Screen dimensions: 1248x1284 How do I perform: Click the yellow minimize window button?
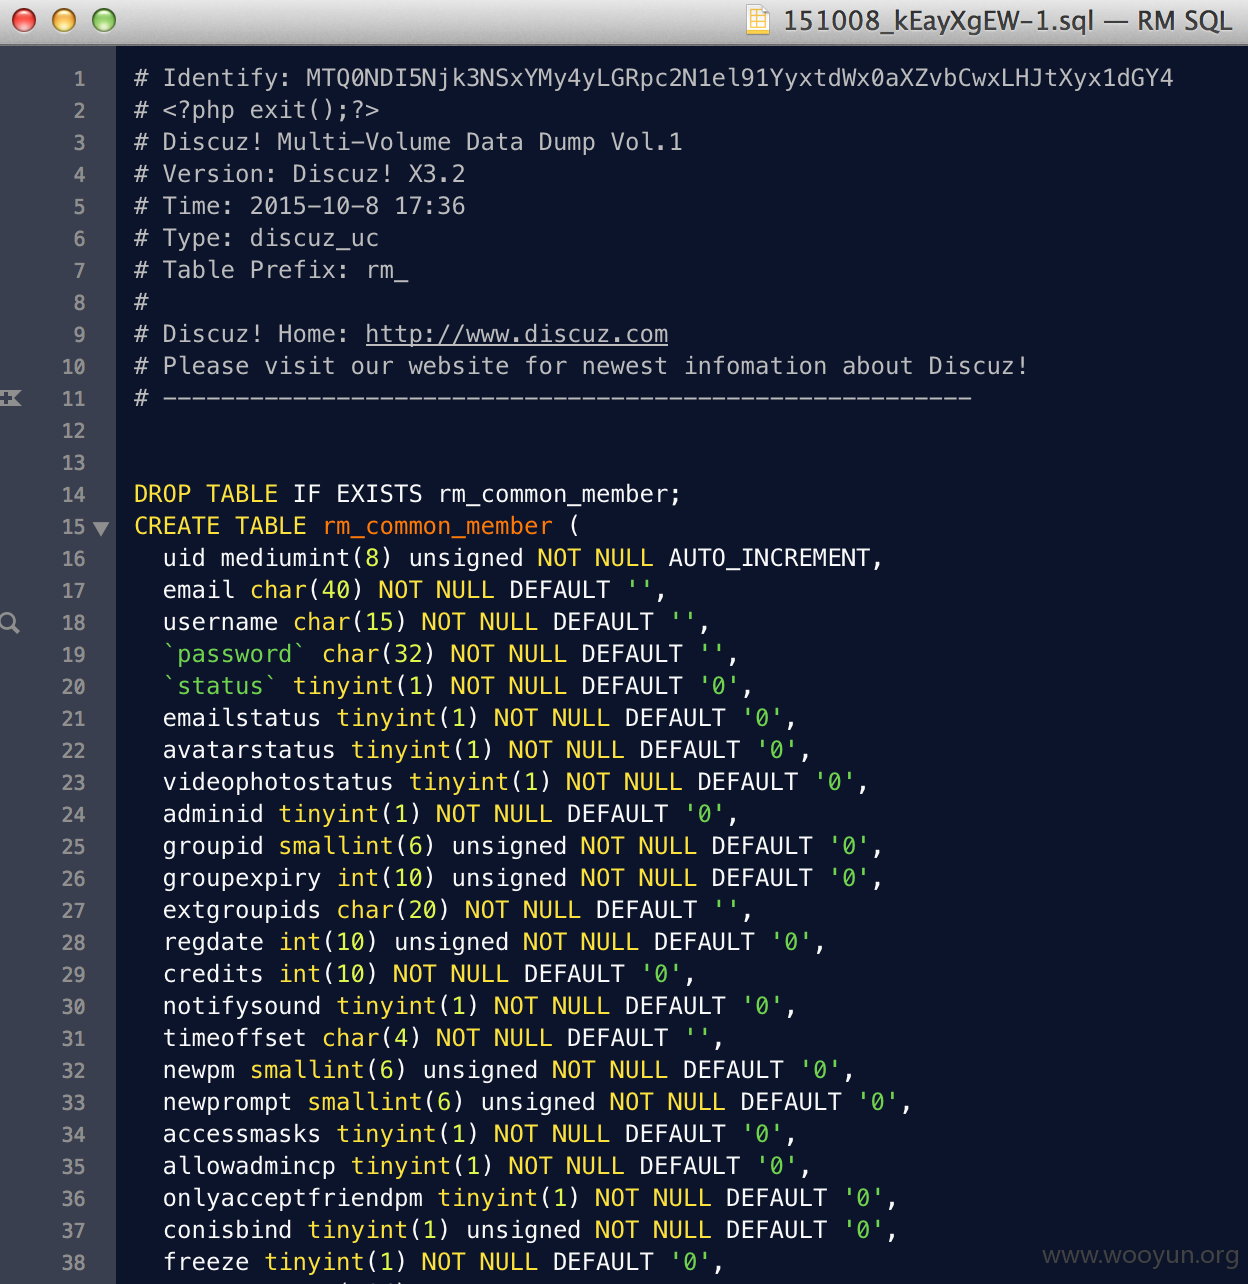pyautogui.click(x=64, y=20)
